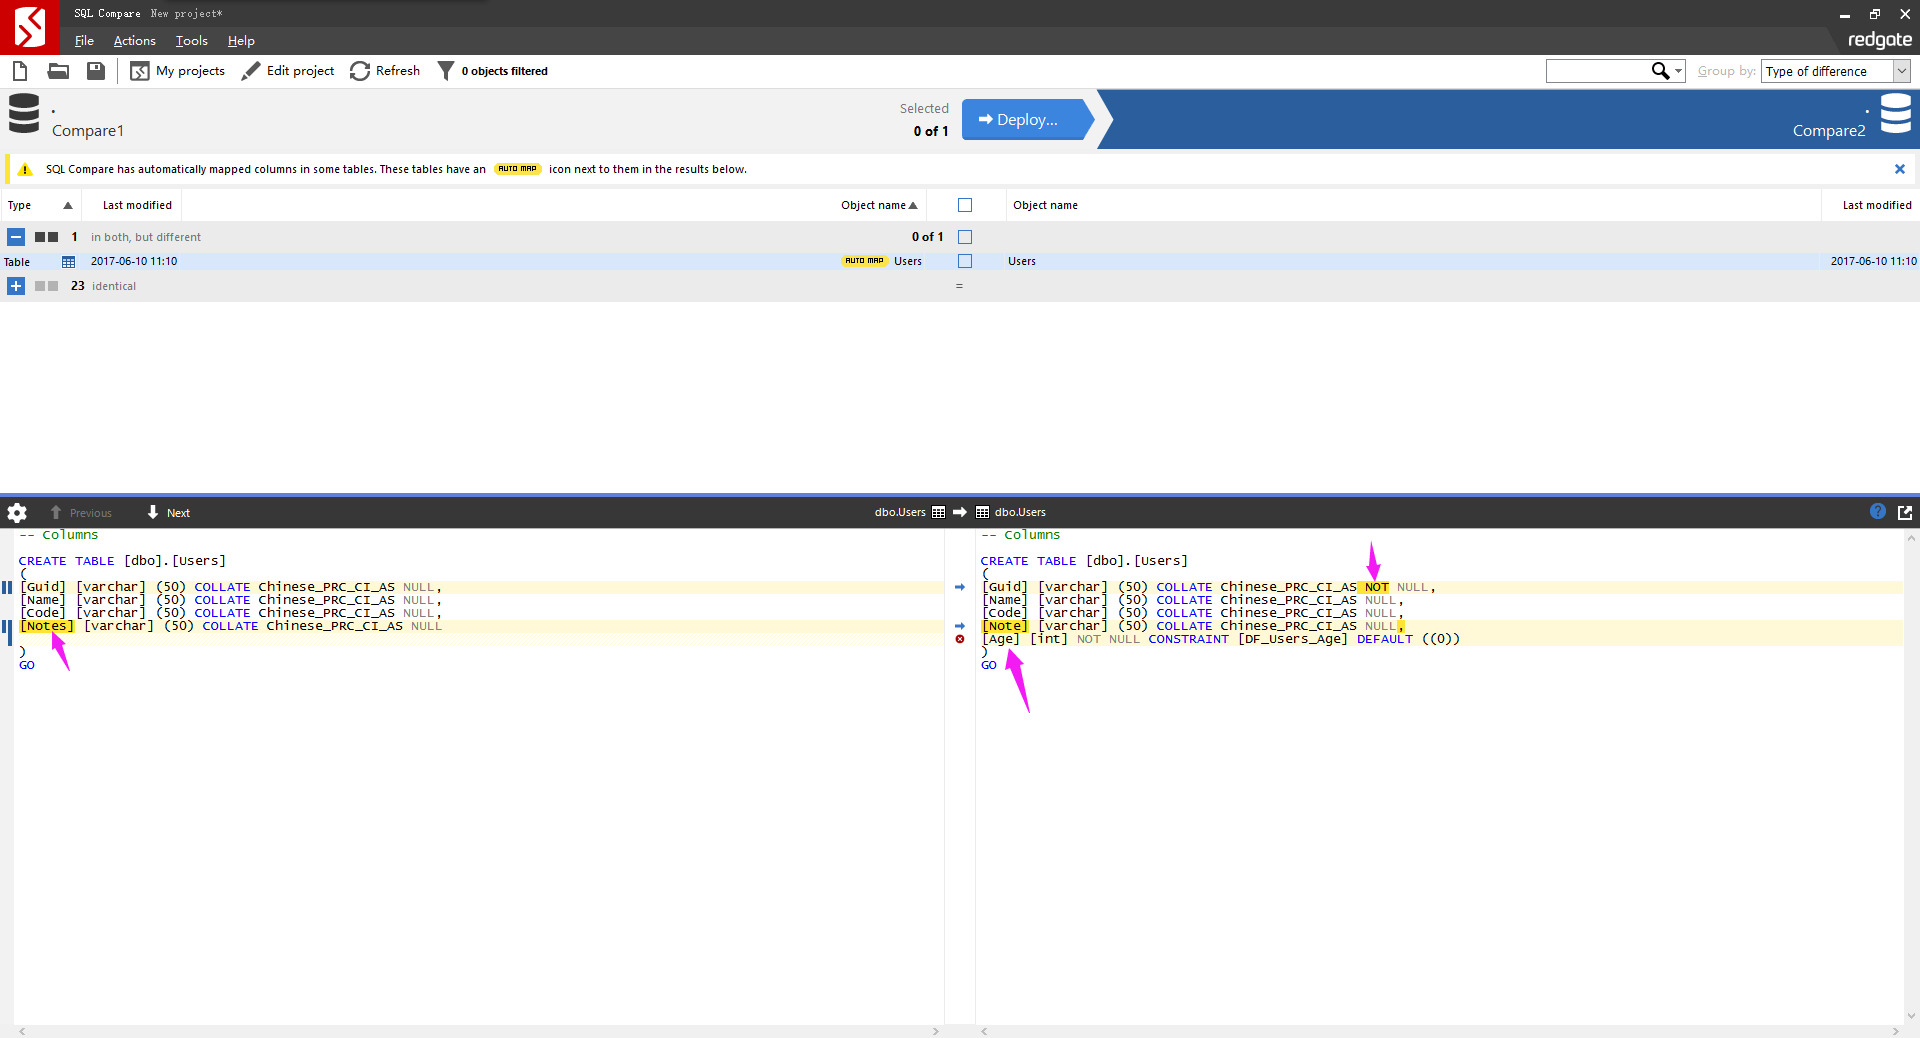Click the right pane vertical scrollbar
This screenshot has width=1920, height=1038.
(x=1911, y=777)
